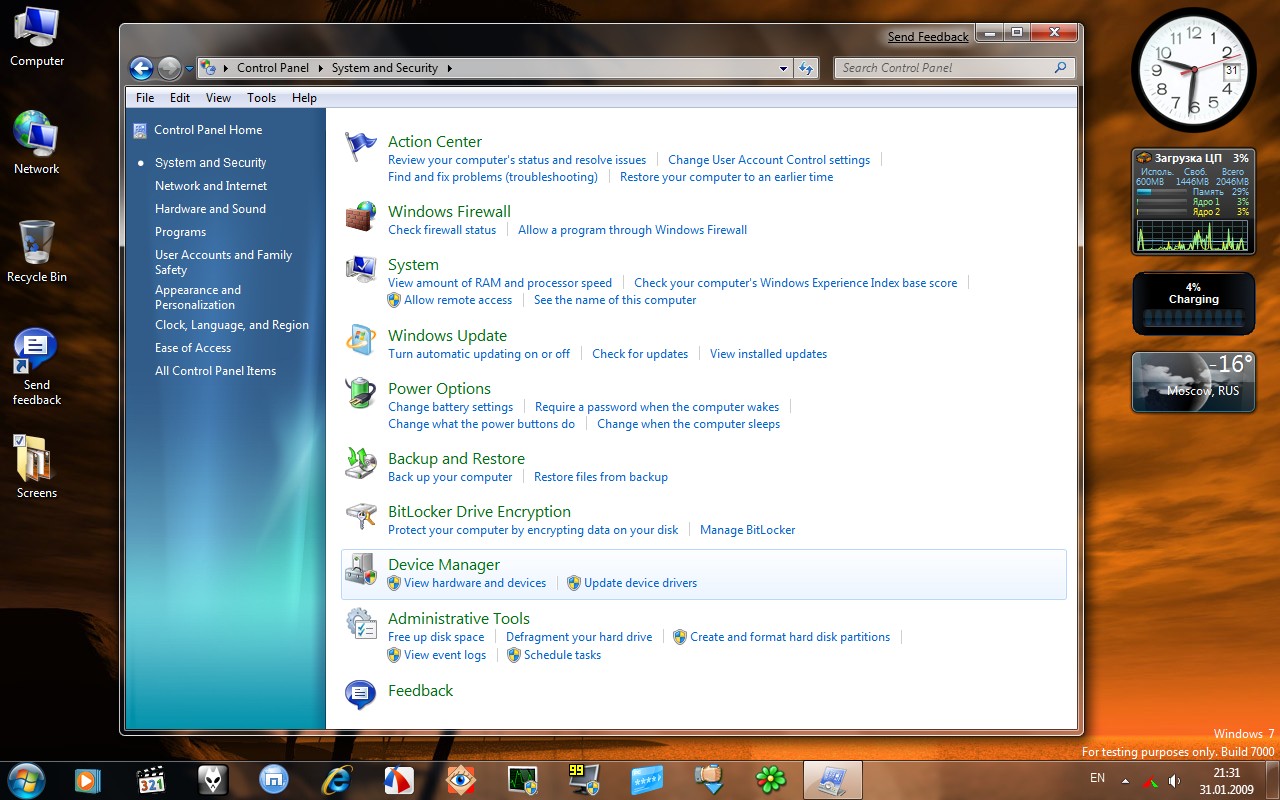Open Clock, Language, and Region
Screen dimensions: 1280x800
pyautogui.click(x=232, y=325)
